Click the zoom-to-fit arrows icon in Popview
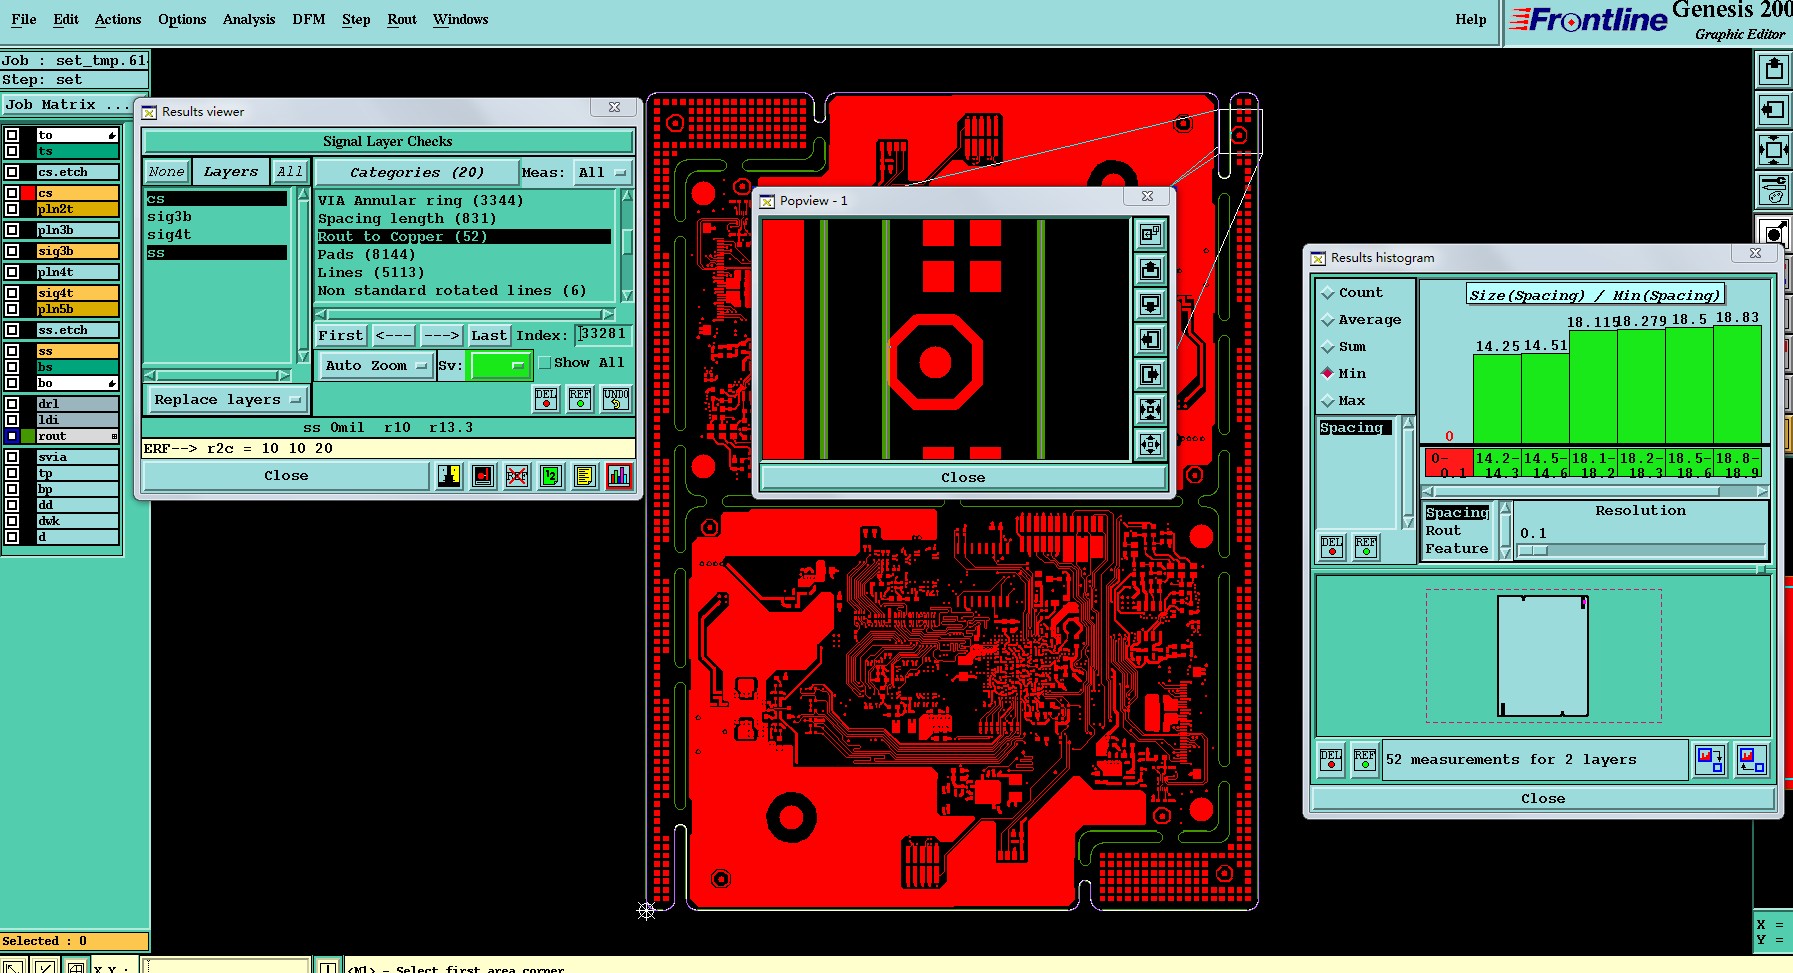The image size is (1793, 973). [x=1150, y=409]
